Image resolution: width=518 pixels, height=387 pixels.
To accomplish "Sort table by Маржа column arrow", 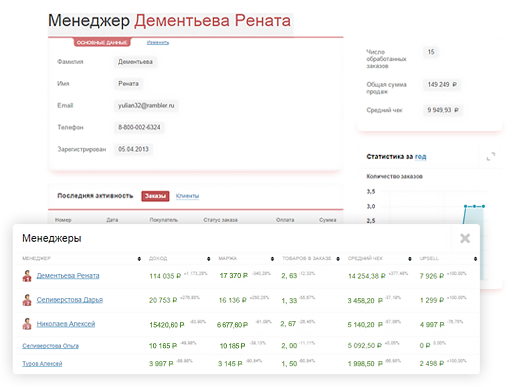I will (x=272, y=259).
